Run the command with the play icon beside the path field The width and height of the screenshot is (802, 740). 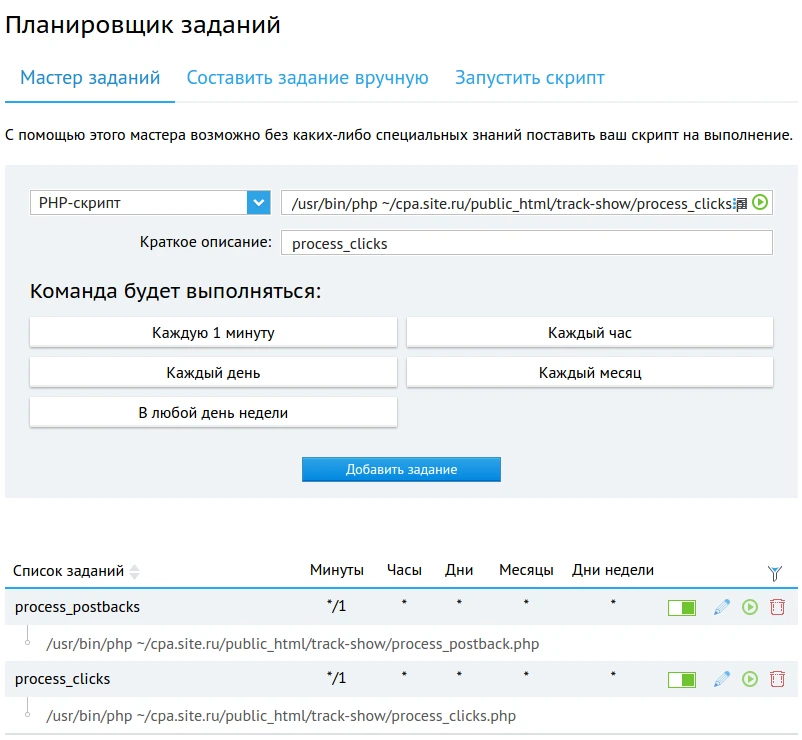761,202
